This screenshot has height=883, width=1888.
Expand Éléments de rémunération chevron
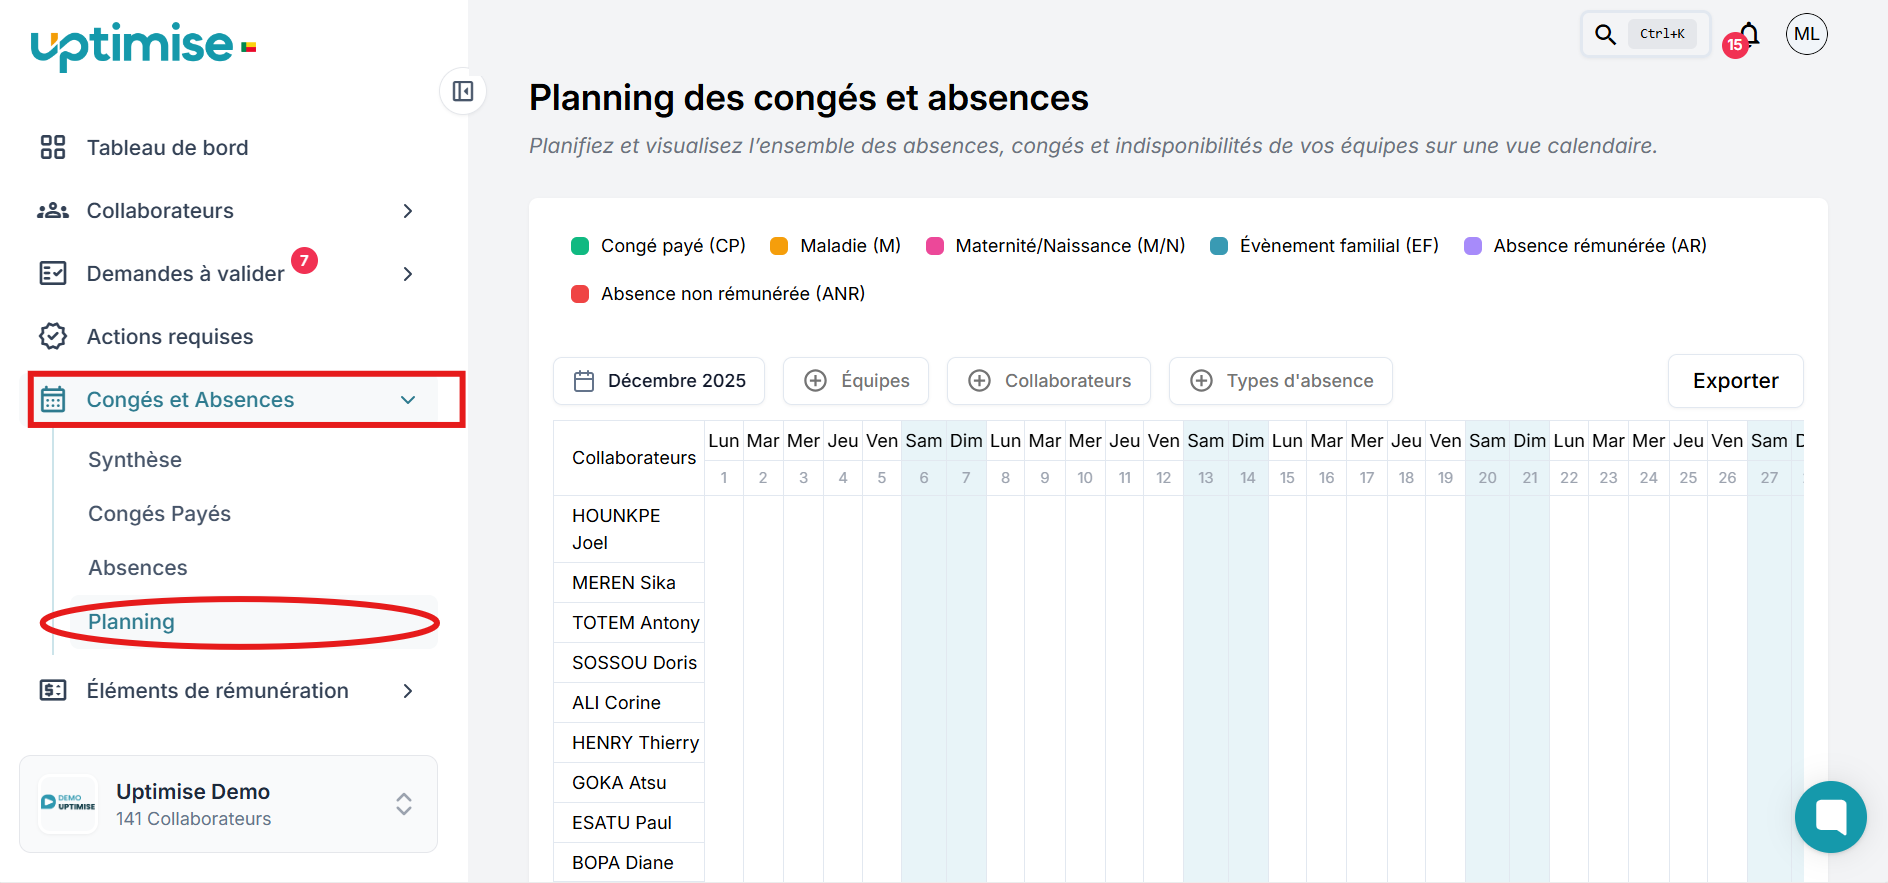coord(407,691)
